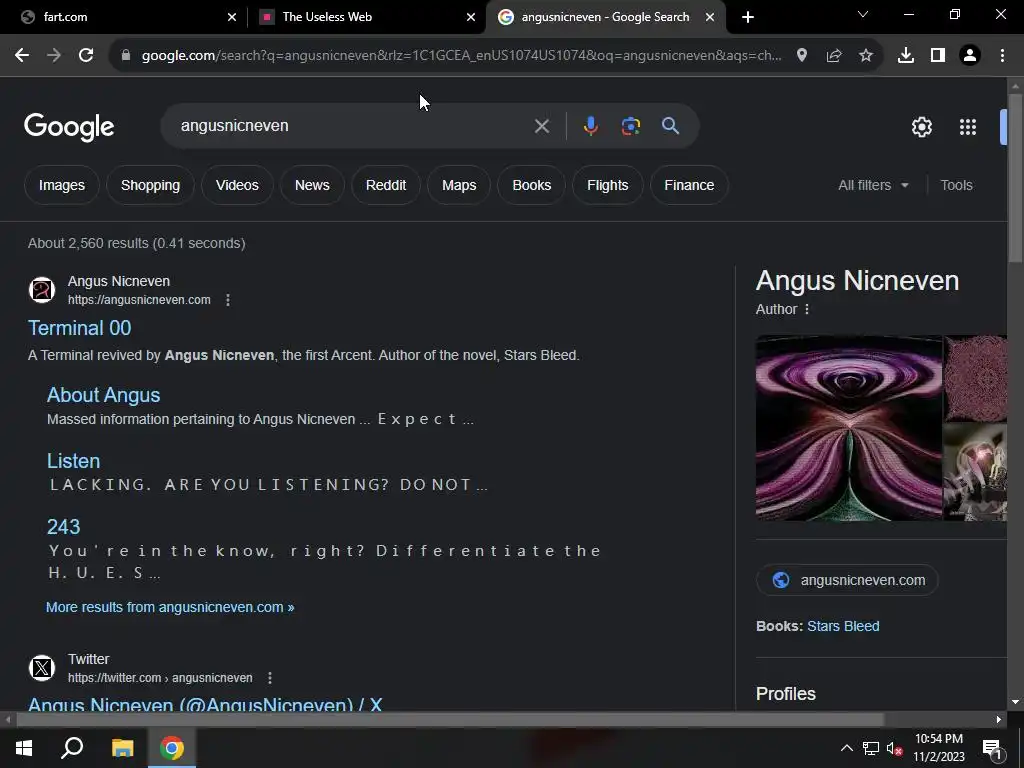Open the Windows Start menu
Image resolution: width=1024 pixels, height=768 pixels.
coord(24,748)
